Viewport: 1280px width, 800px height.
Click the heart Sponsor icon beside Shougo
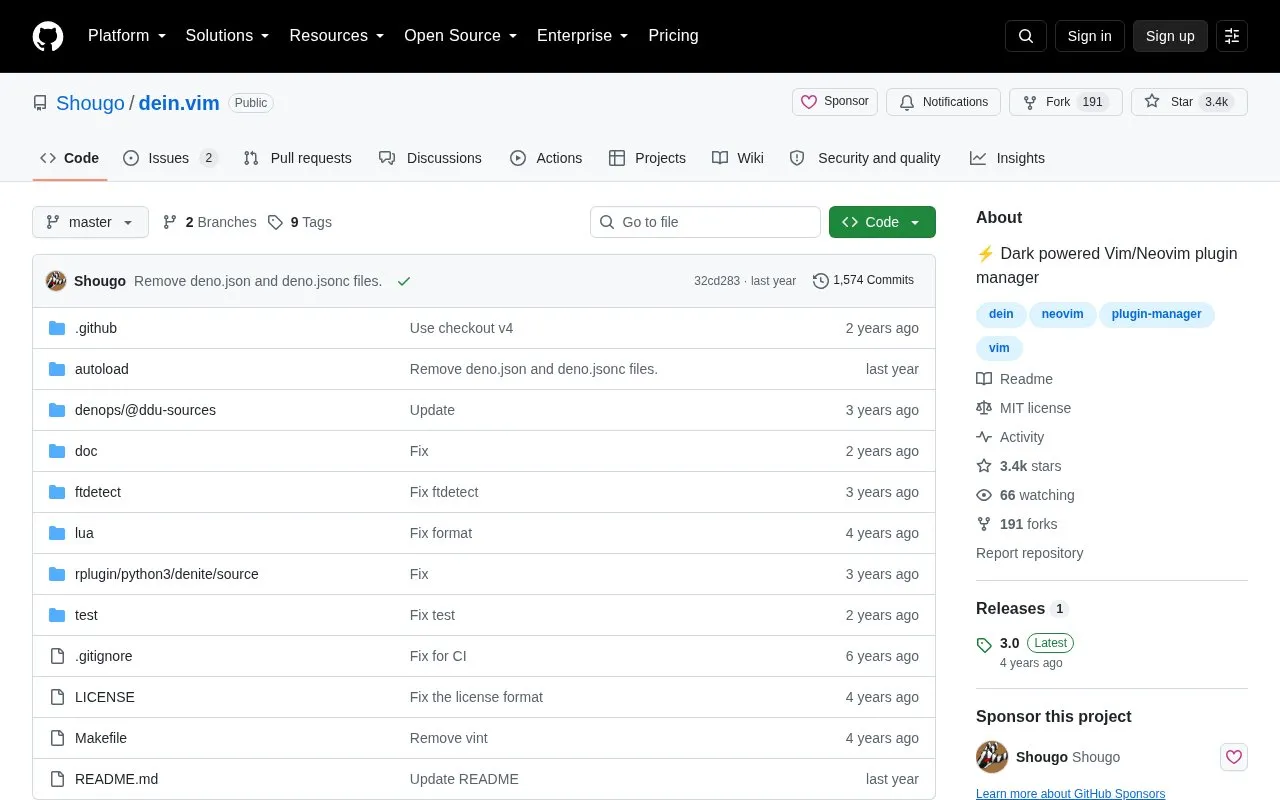(x=1234, y=757)
